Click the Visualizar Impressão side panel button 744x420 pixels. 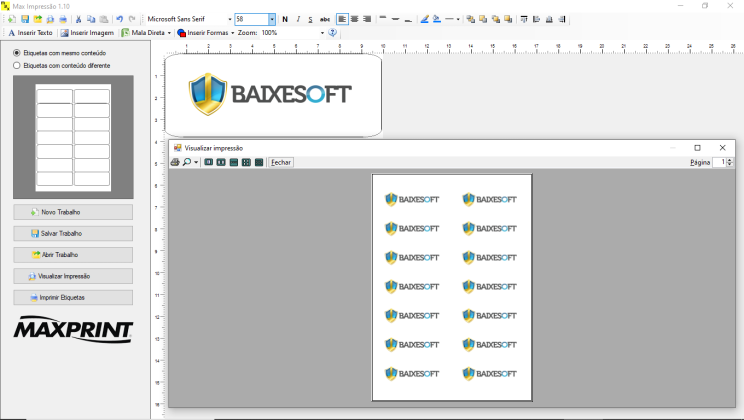click(x=73, y=276)
